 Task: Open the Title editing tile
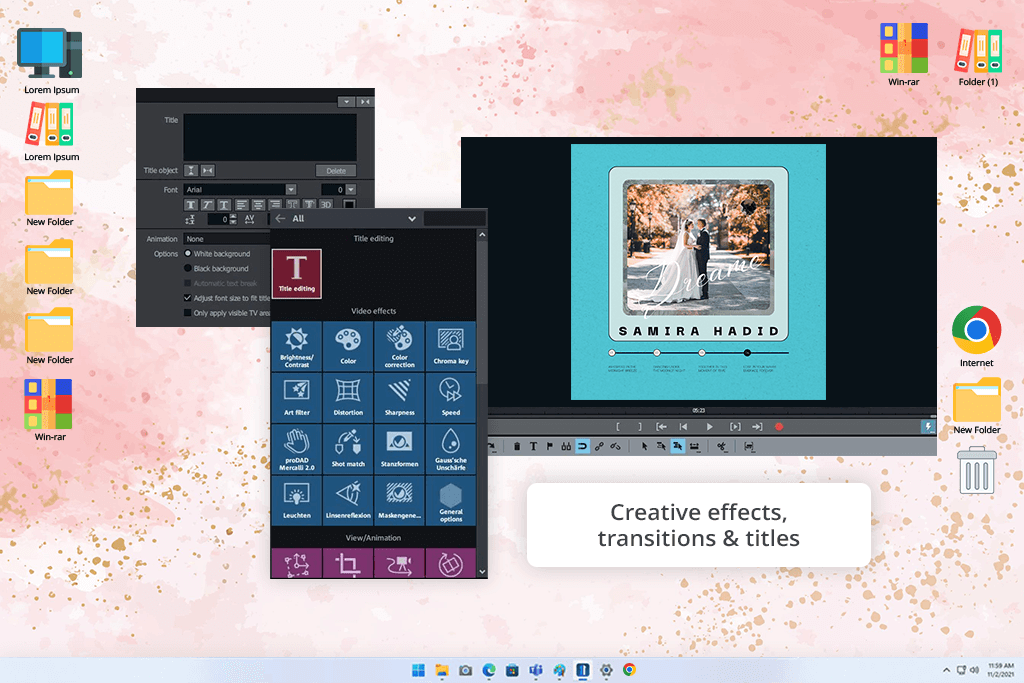coord(296,274)
